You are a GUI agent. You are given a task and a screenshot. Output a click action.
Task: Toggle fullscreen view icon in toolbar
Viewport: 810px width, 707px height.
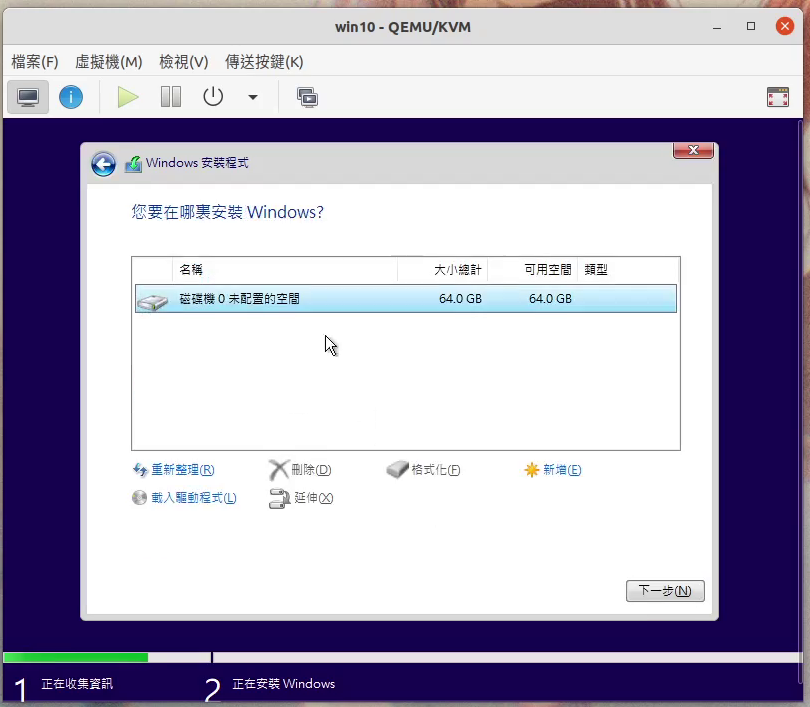[777, 97]
